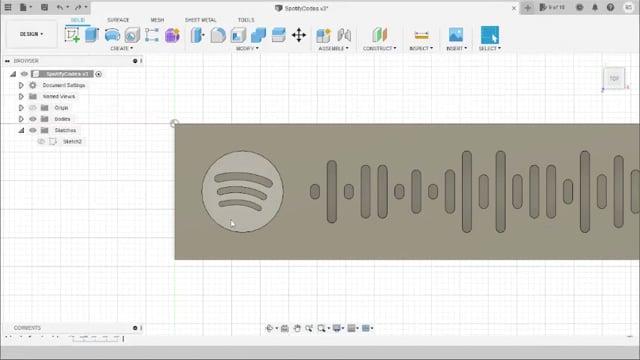Image resolution: width=640 pixels, height=360 pixels.
Task: Show the hidden Sketch2 via its eye icon
Action: click(41, 141)
